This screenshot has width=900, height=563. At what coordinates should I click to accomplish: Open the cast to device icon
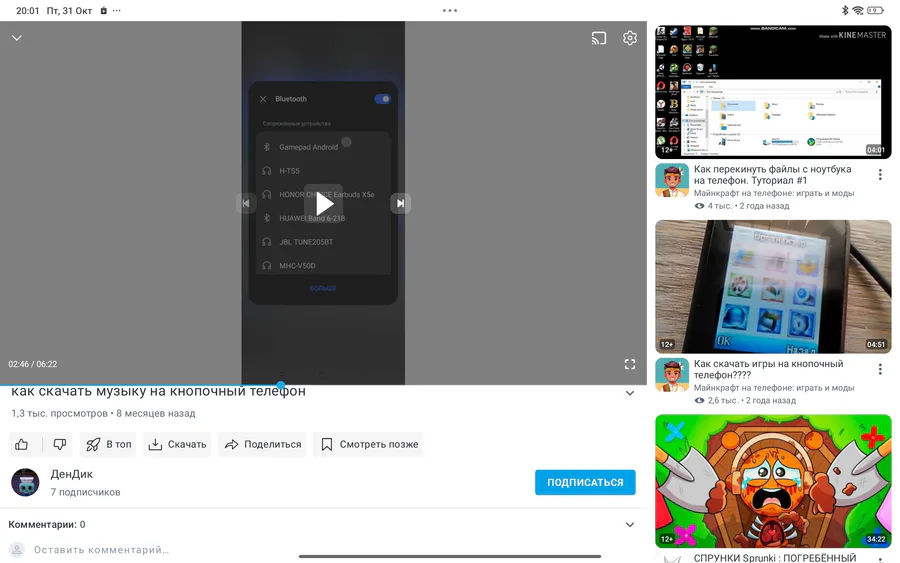[599, 38]
